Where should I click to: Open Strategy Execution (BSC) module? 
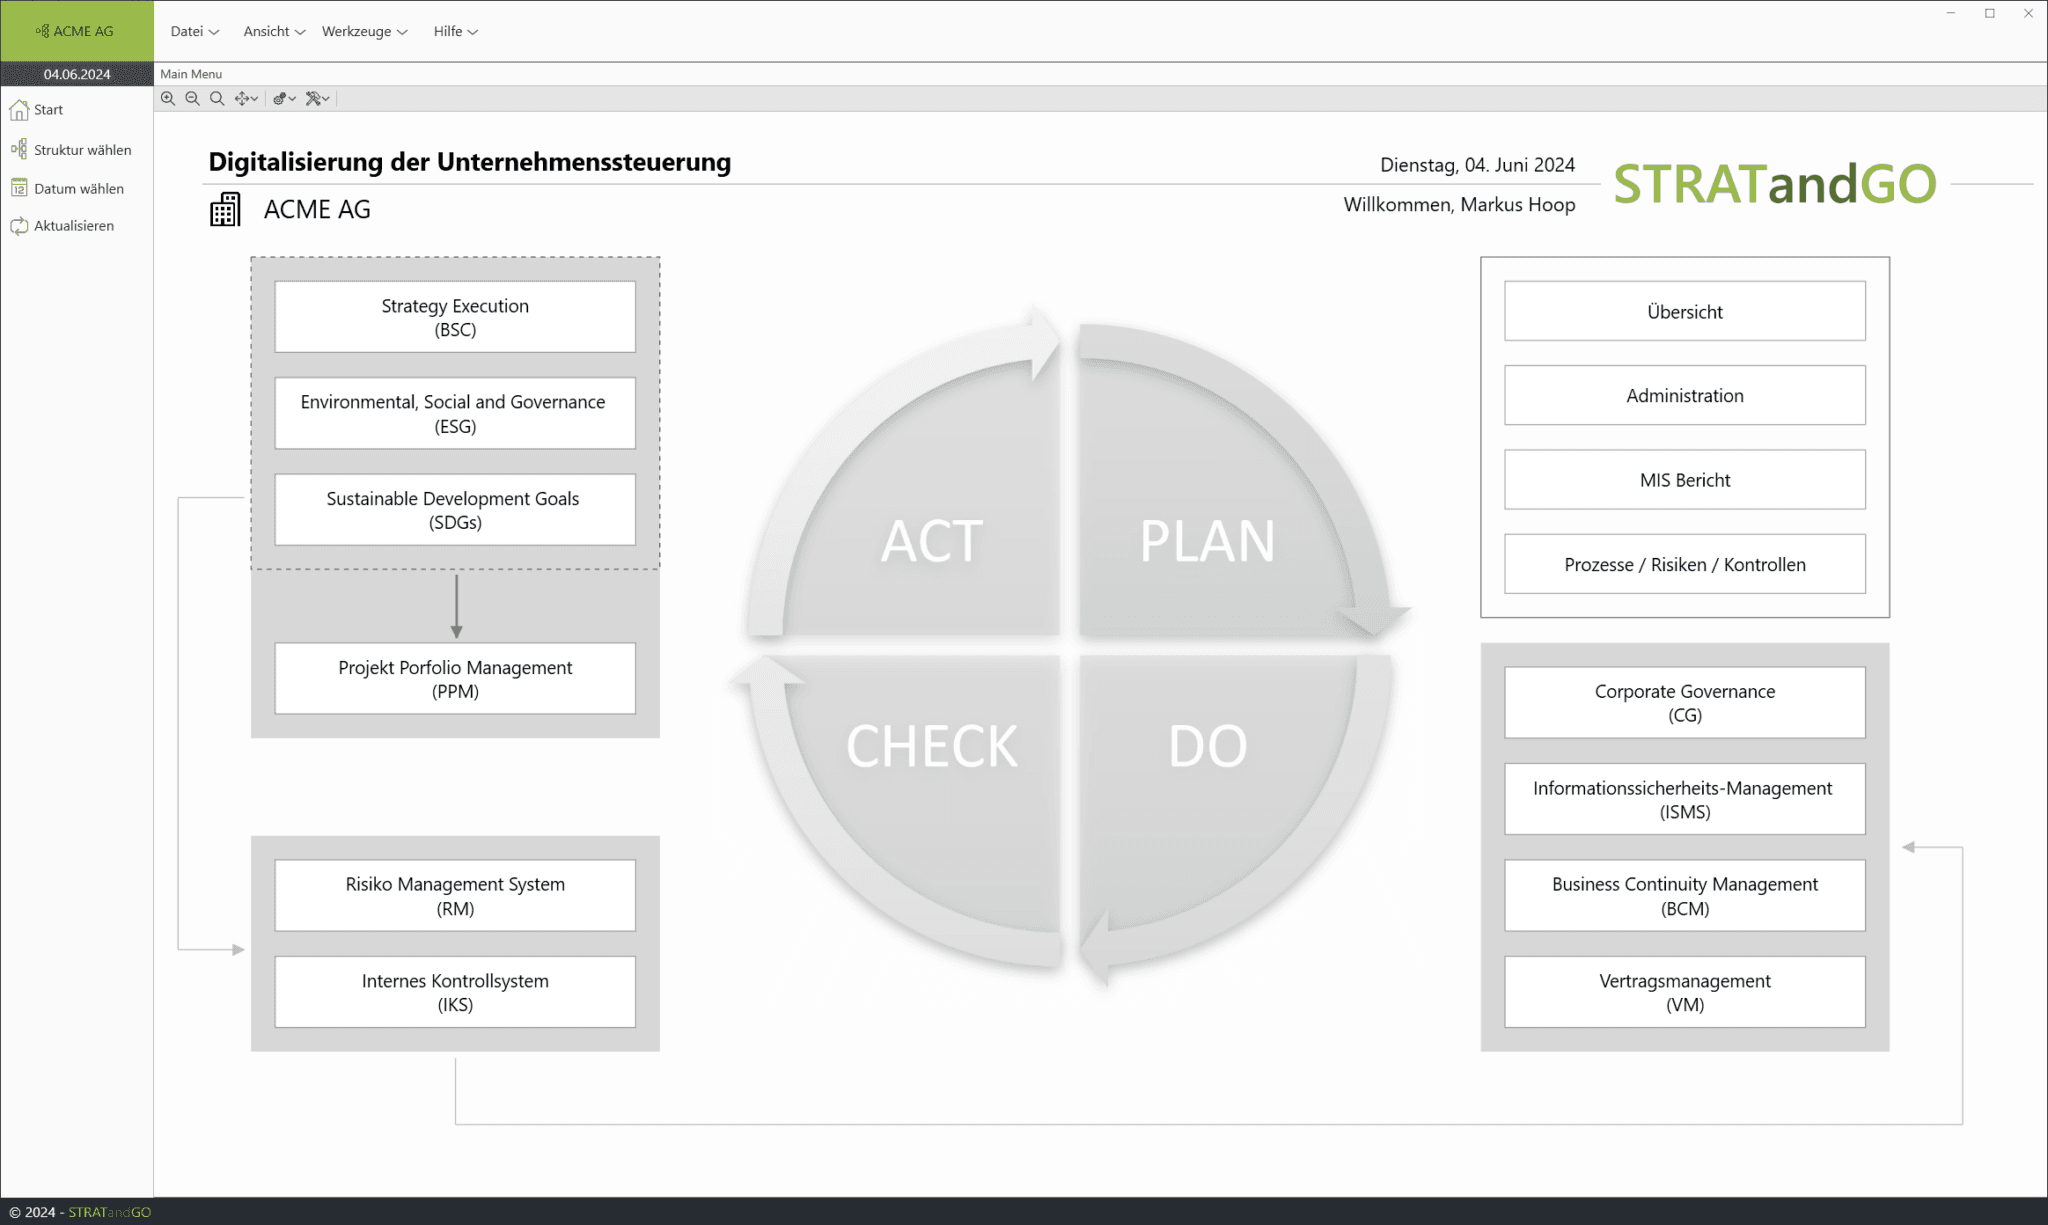[x=455, y=317]
